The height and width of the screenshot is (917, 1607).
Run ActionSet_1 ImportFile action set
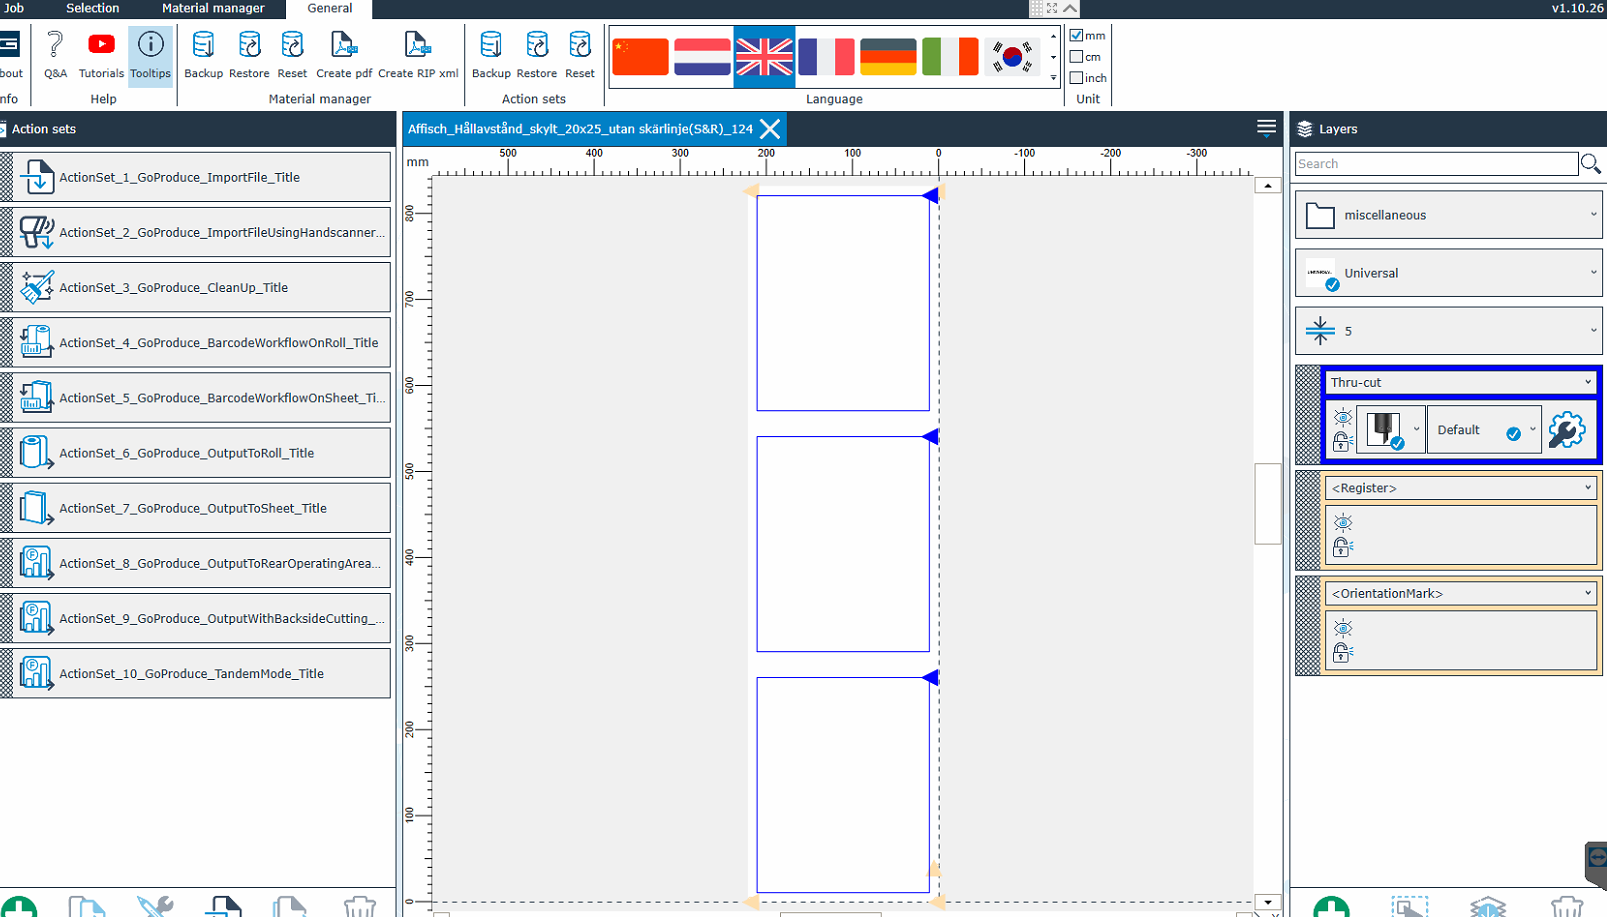[x=196, y=177]
